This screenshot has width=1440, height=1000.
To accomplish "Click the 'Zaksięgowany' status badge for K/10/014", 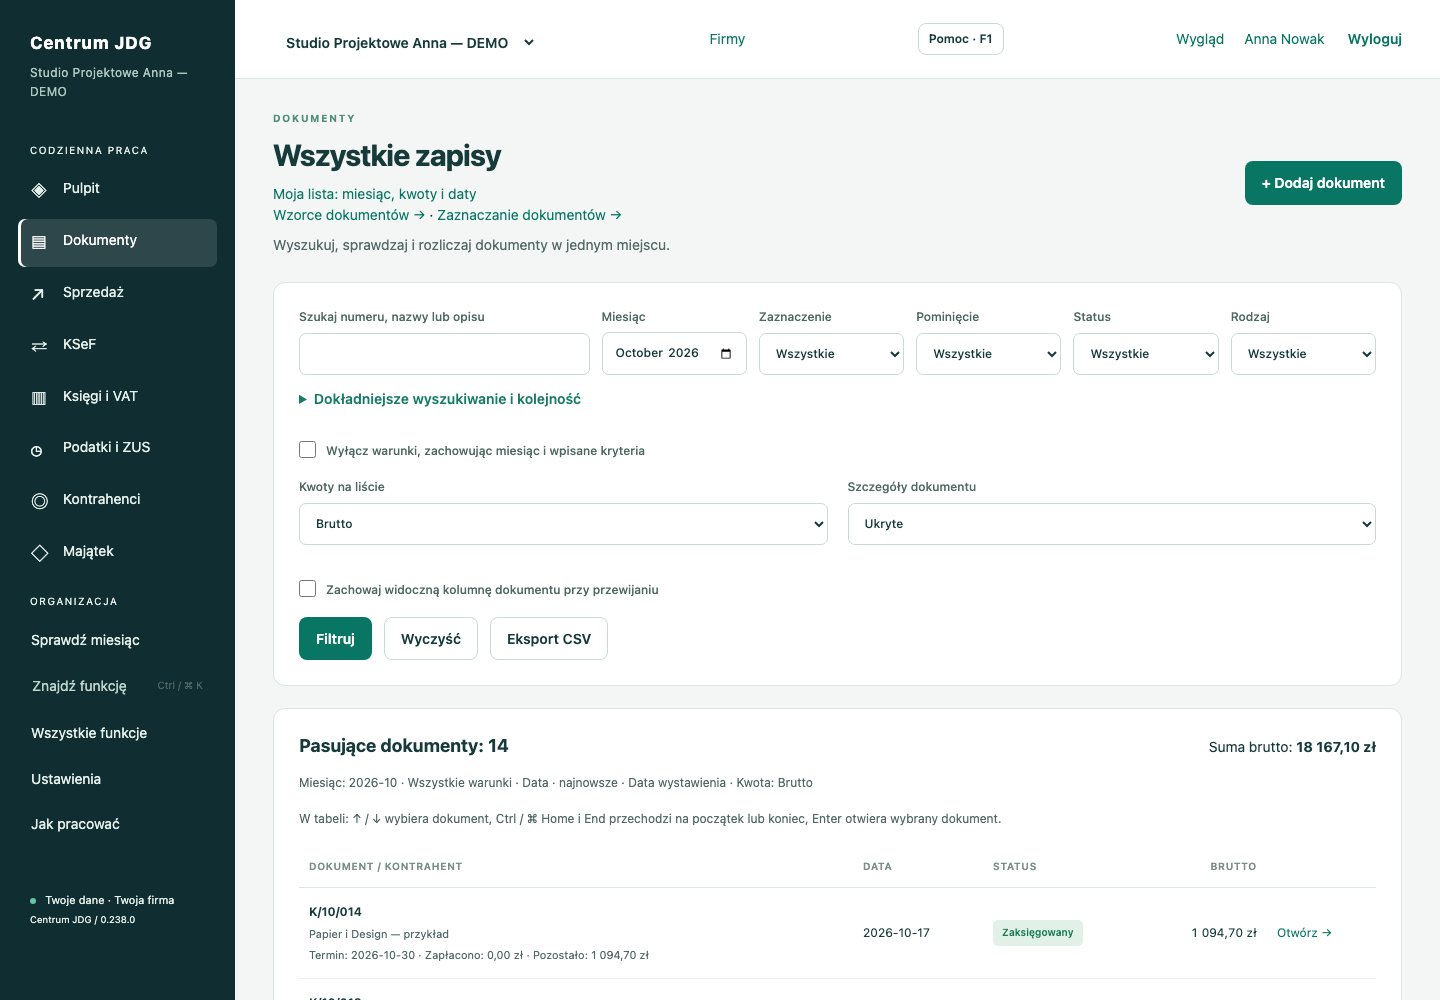I will tap(1038, 933).
